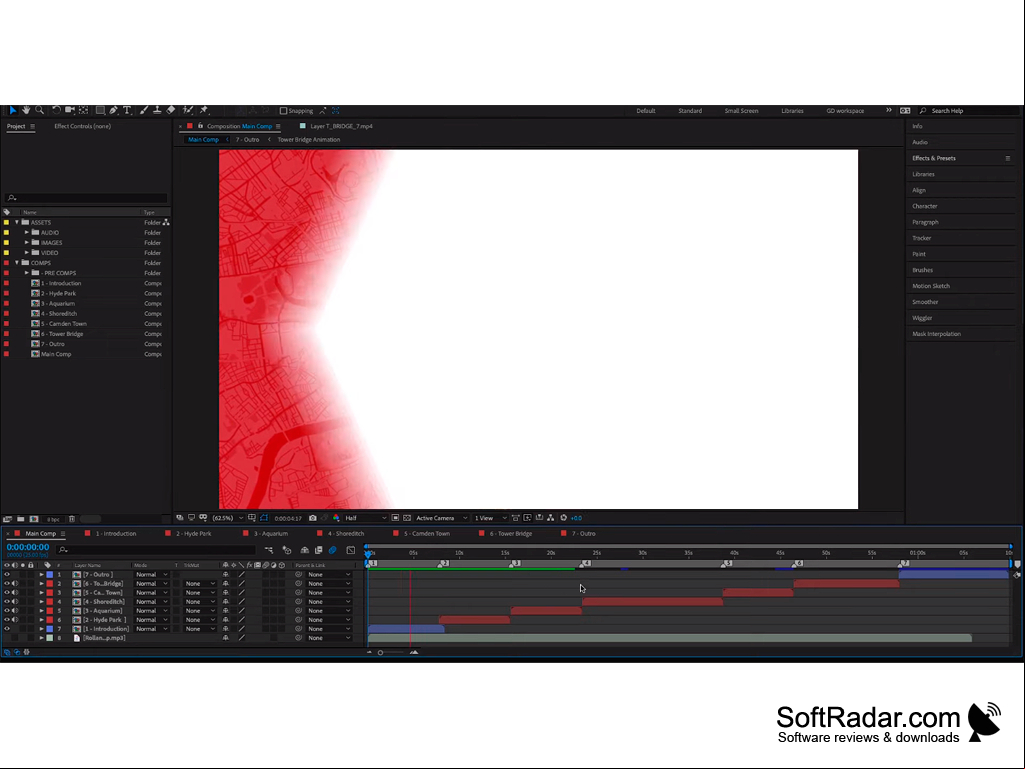Open the Effects & Presets panel
Viewport: 1025px width, 769px height.
(x=934, y=158)
